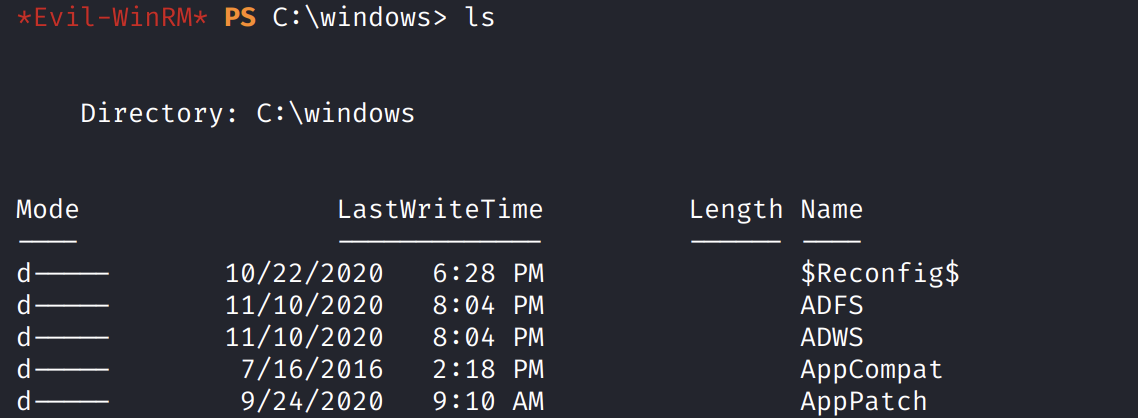The width and height of the screenshot is (1138, 418).
Task: Select the $Reconfig$ directory name
Action: point(880,274)
